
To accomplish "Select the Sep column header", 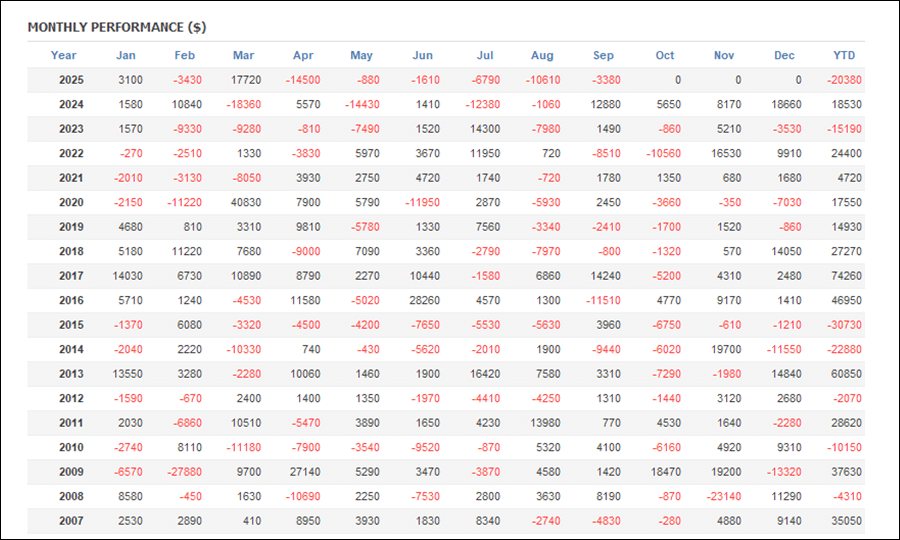I will pyautogui.click(x=603, y=55).
